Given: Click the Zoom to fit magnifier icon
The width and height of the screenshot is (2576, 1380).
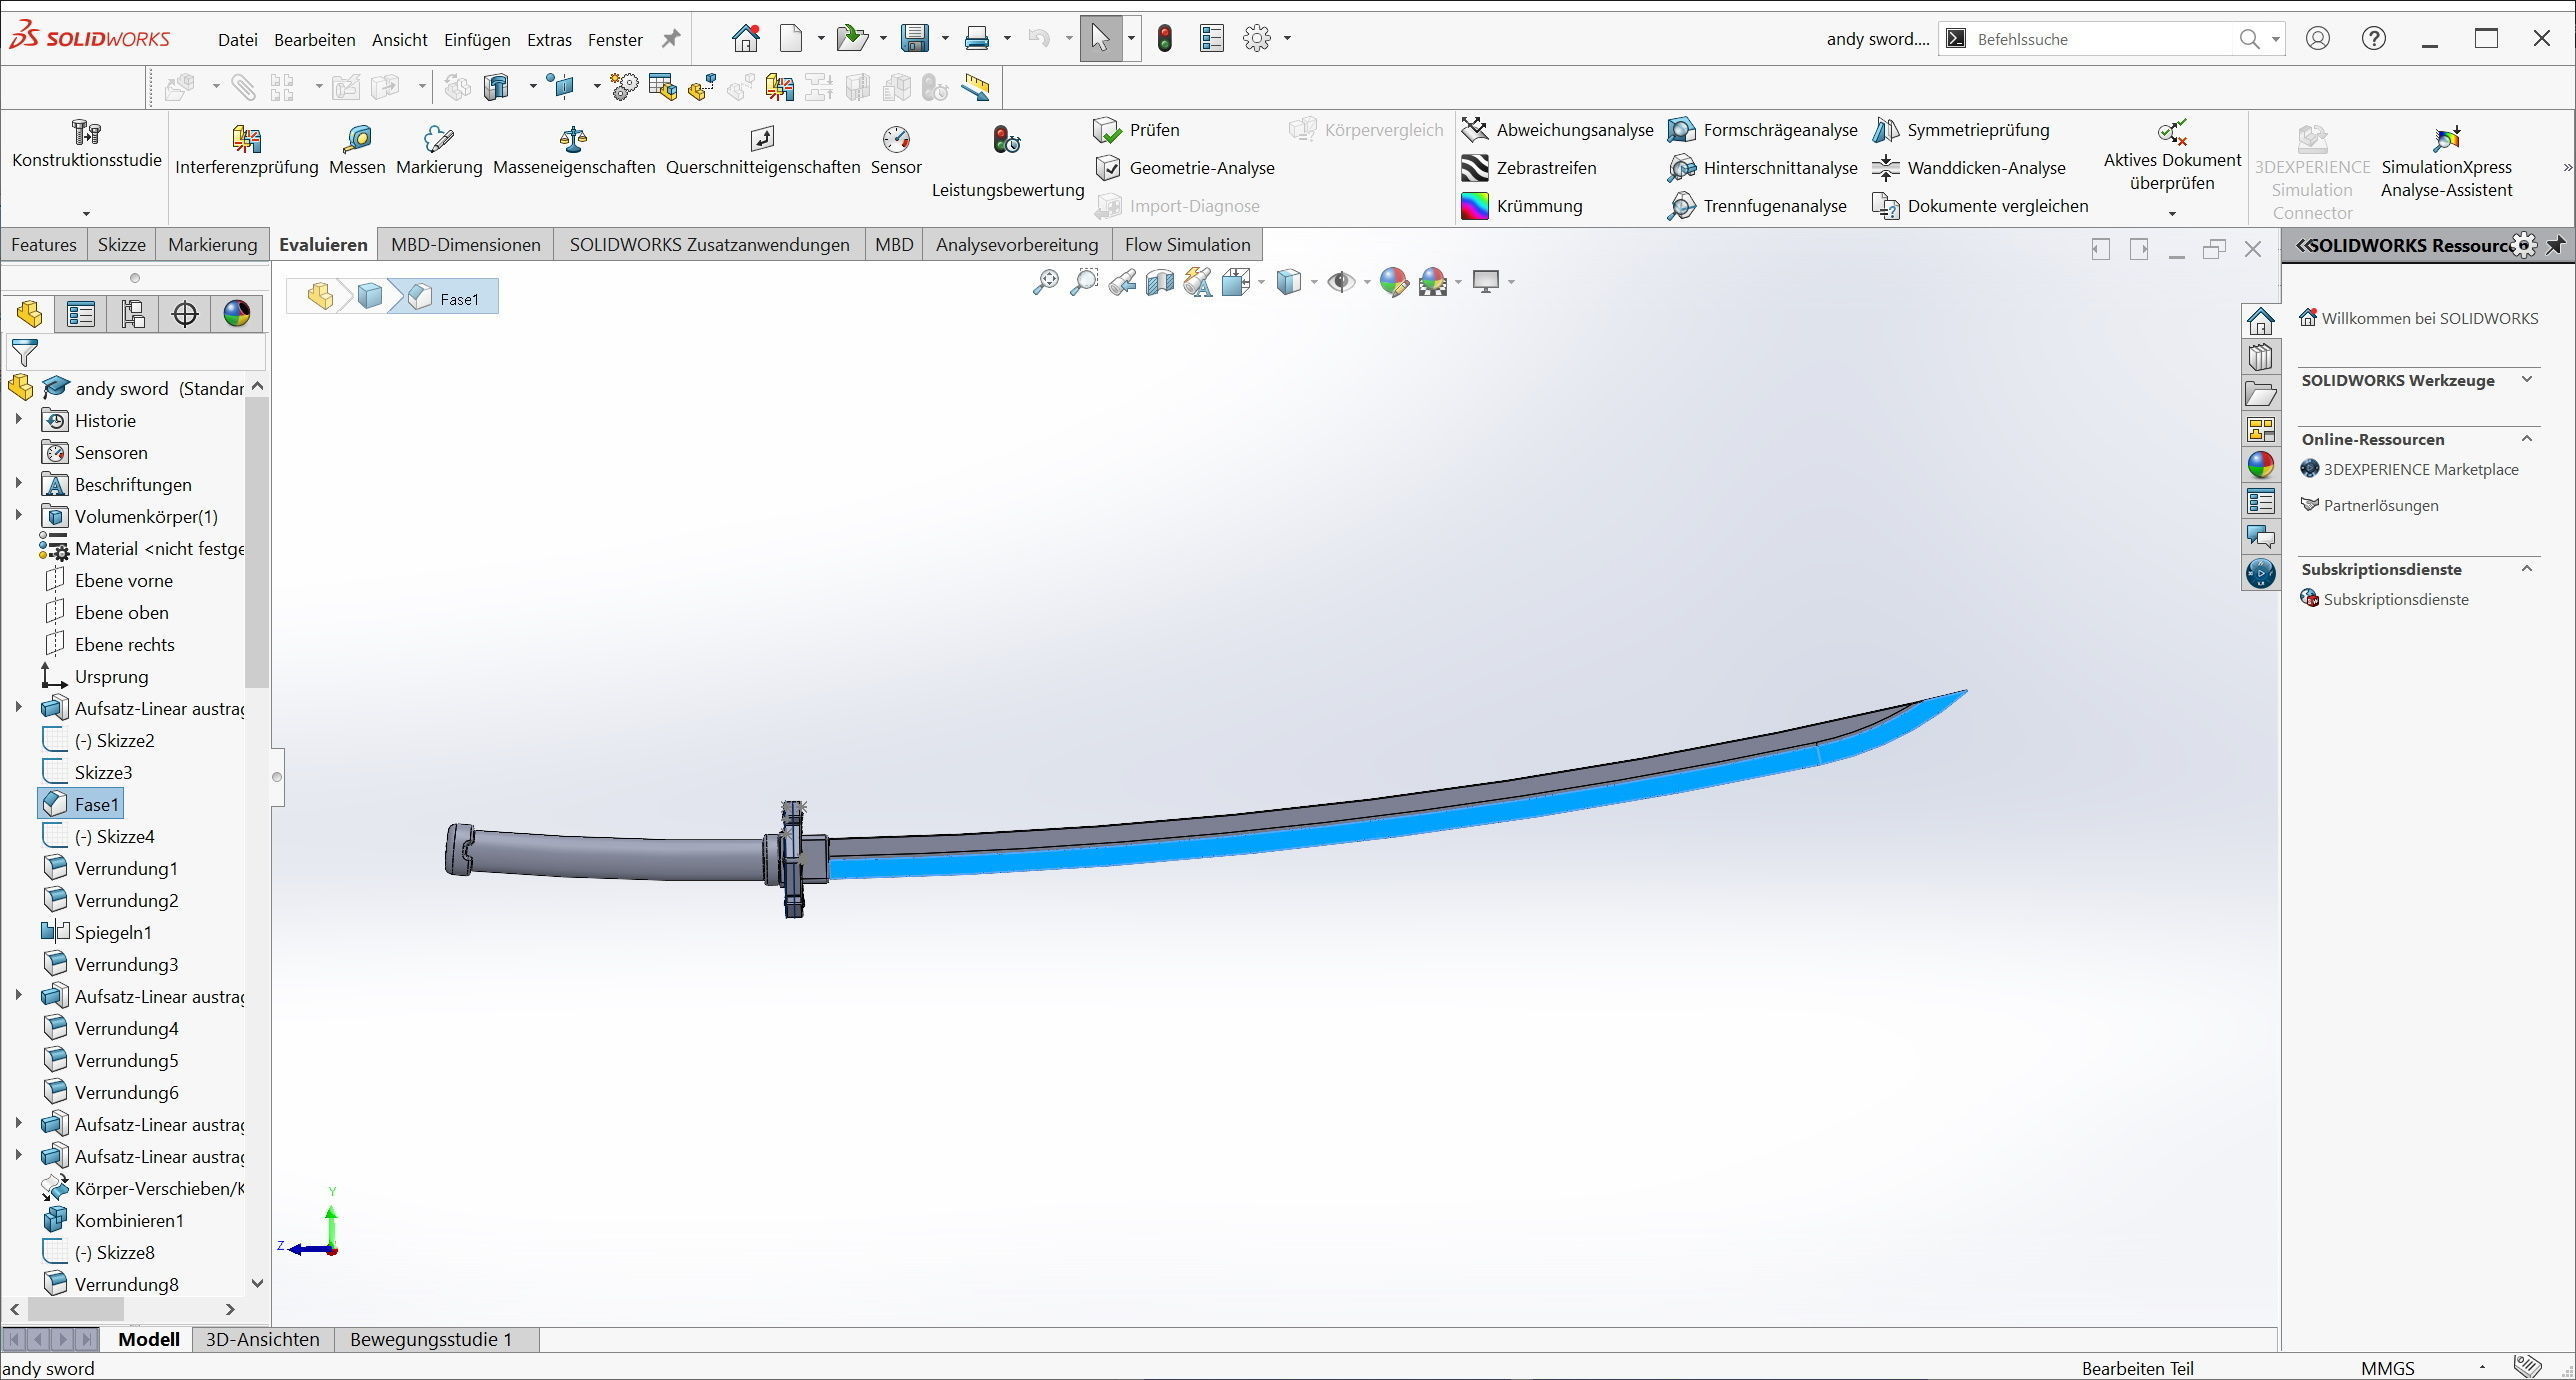Looking at the screenshot, I should (x=1045, y=282).
